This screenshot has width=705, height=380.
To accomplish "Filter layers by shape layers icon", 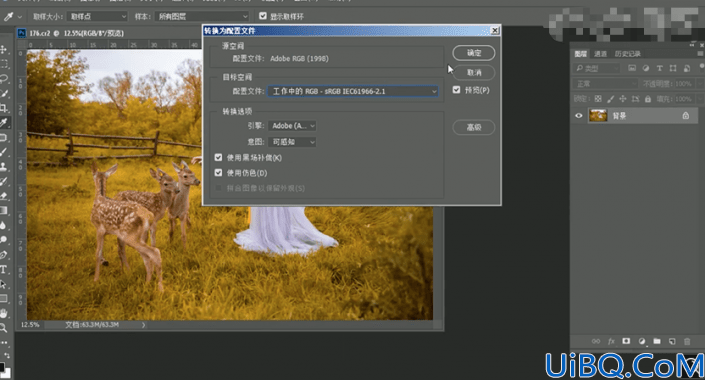I will [673, 68].
